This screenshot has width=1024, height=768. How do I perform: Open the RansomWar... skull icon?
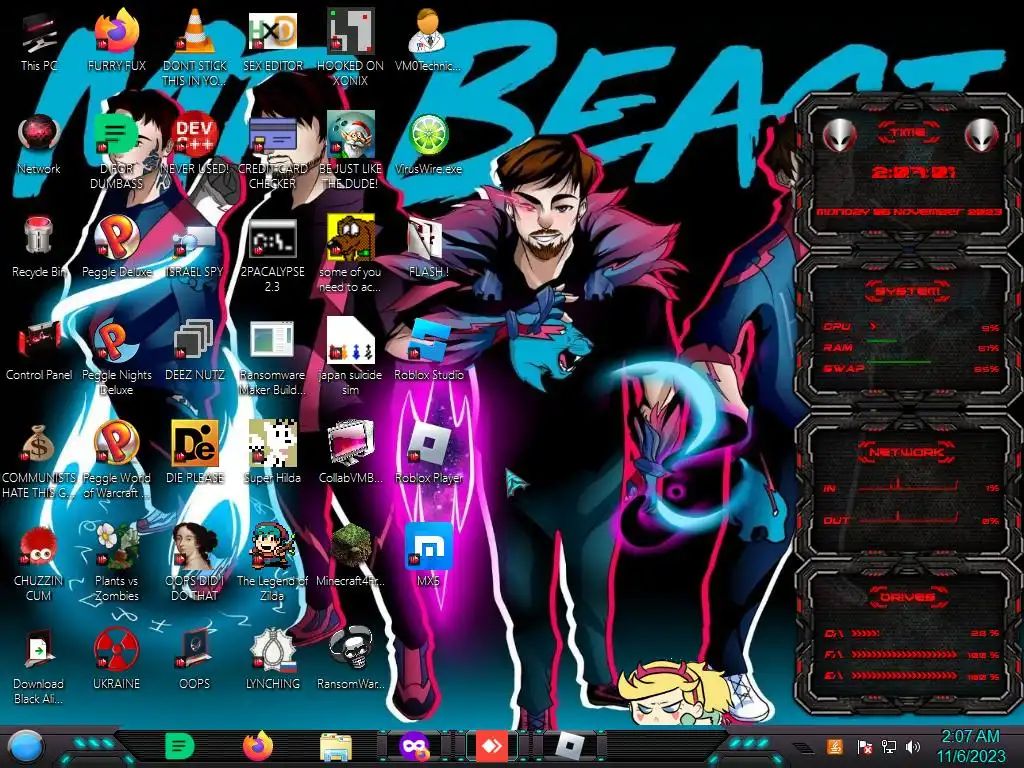coord(351,649)
